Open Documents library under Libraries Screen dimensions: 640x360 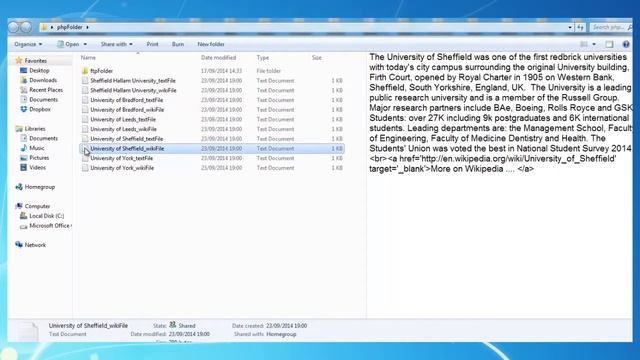(43, 138)
